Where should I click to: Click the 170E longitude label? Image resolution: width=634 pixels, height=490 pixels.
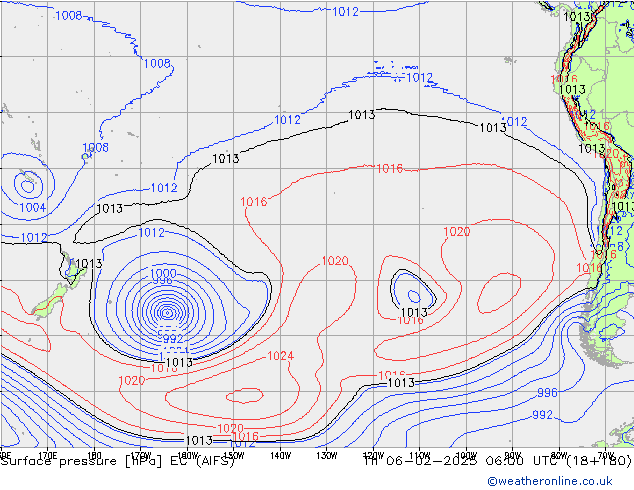click(x=48, y=456)
